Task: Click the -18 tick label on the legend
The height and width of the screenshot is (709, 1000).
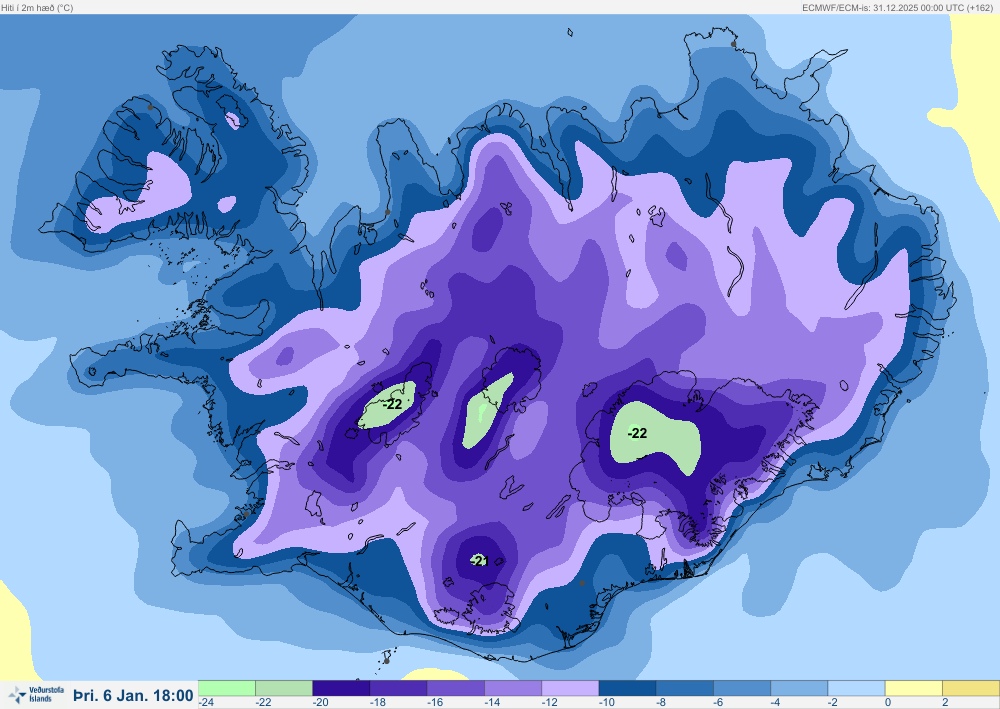Action: point(378,703)
